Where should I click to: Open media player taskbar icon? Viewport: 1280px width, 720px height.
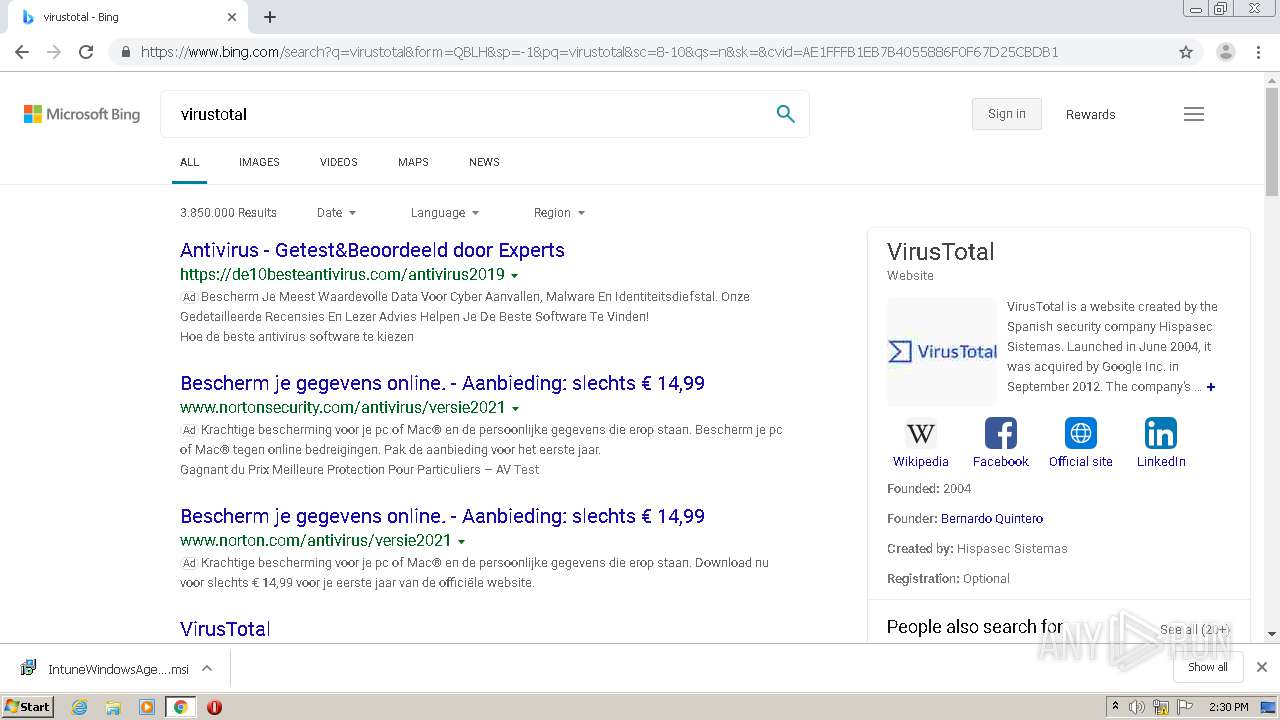(x=147, y=707)
